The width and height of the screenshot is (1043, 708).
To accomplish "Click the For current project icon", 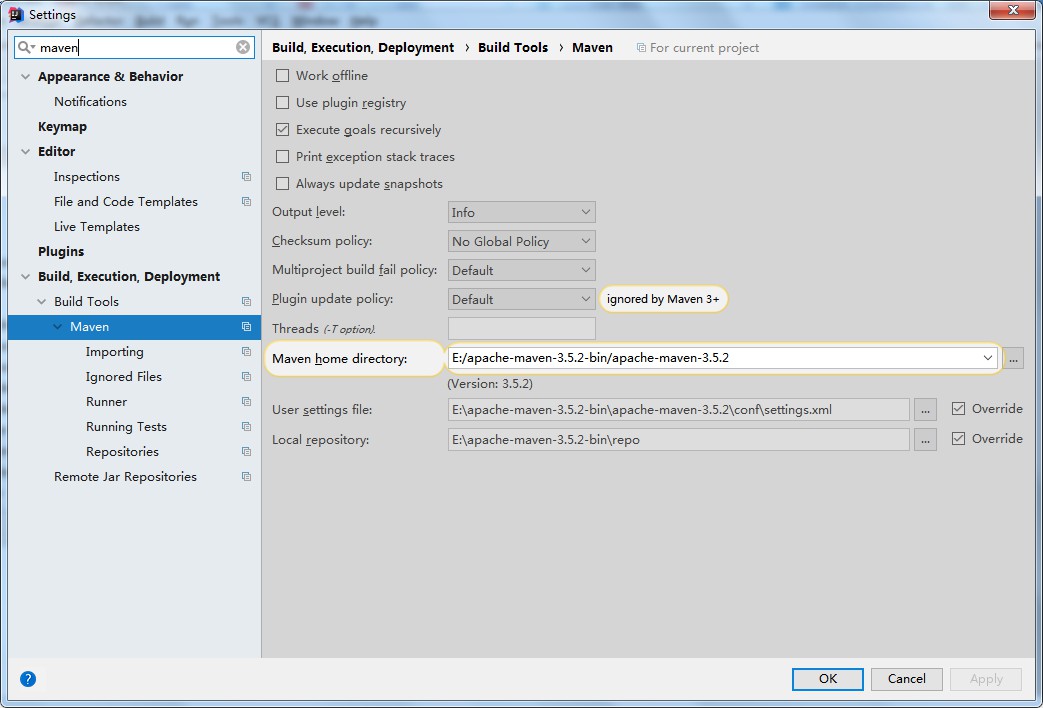I will pos(641,48).
